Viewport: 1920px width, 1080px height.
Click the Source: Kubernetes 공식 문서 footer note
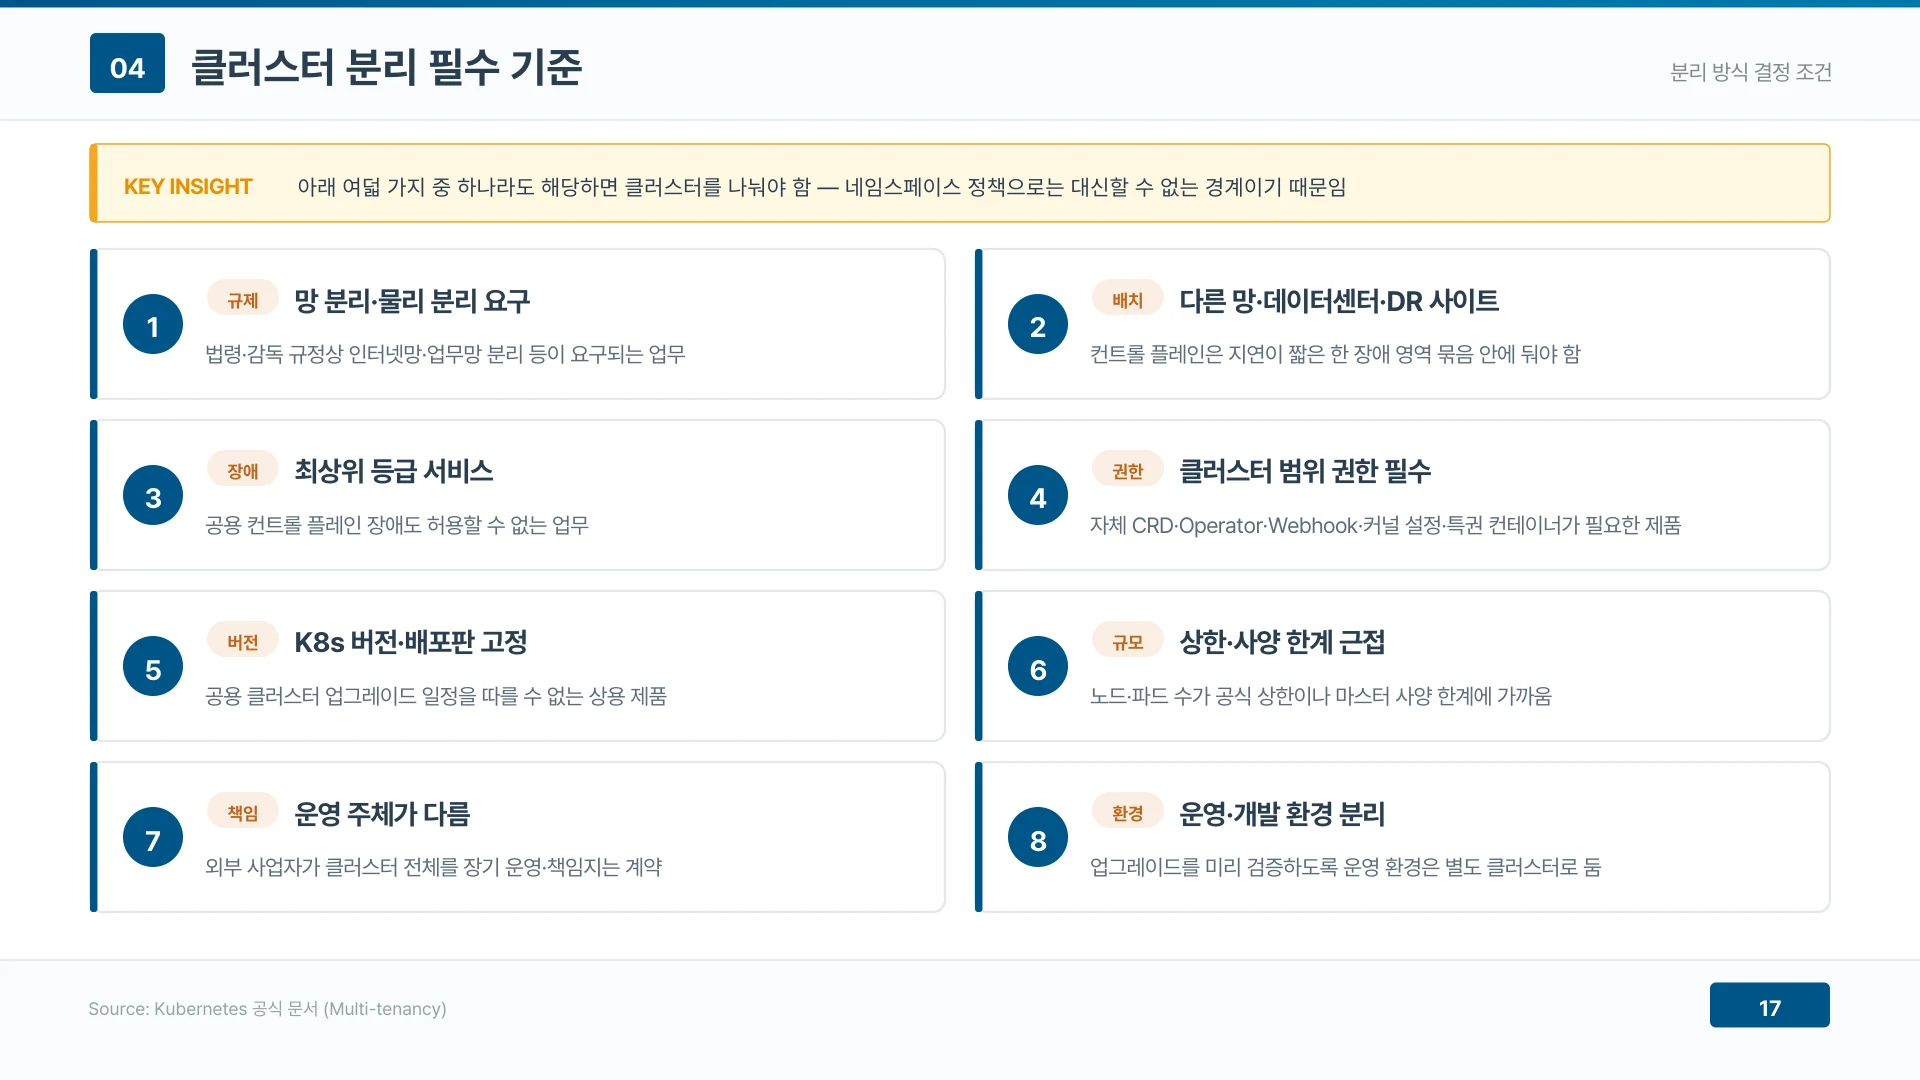267,1009
